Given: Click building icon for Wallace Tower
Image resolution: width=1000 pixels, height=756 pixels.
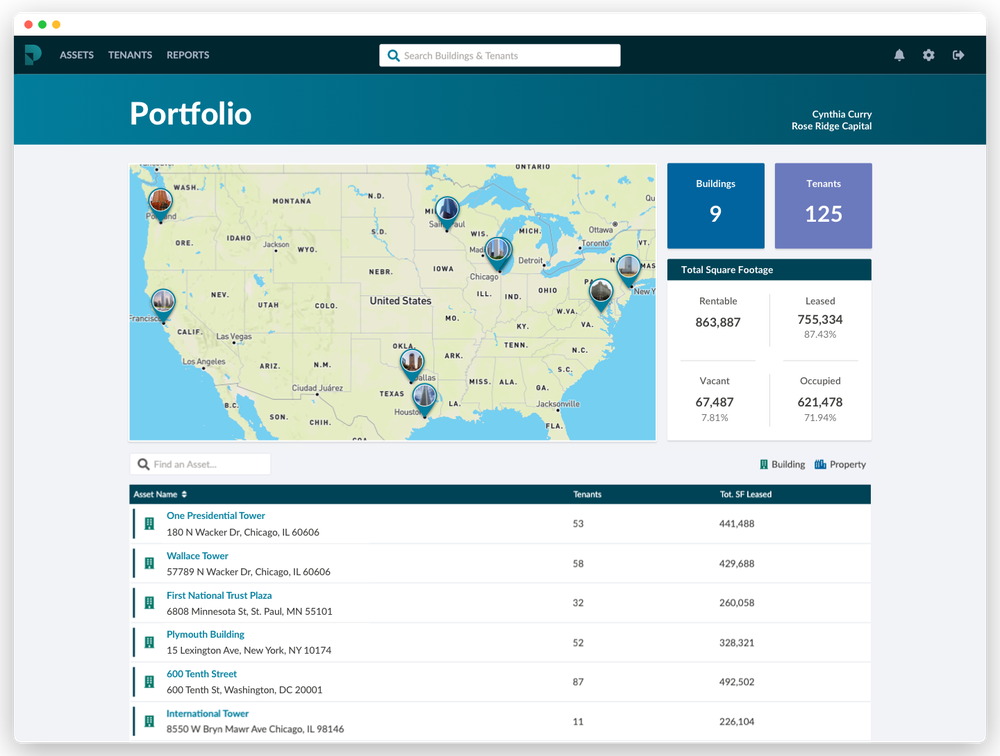Looking at the screenshot, I should (x=149, y=563).
